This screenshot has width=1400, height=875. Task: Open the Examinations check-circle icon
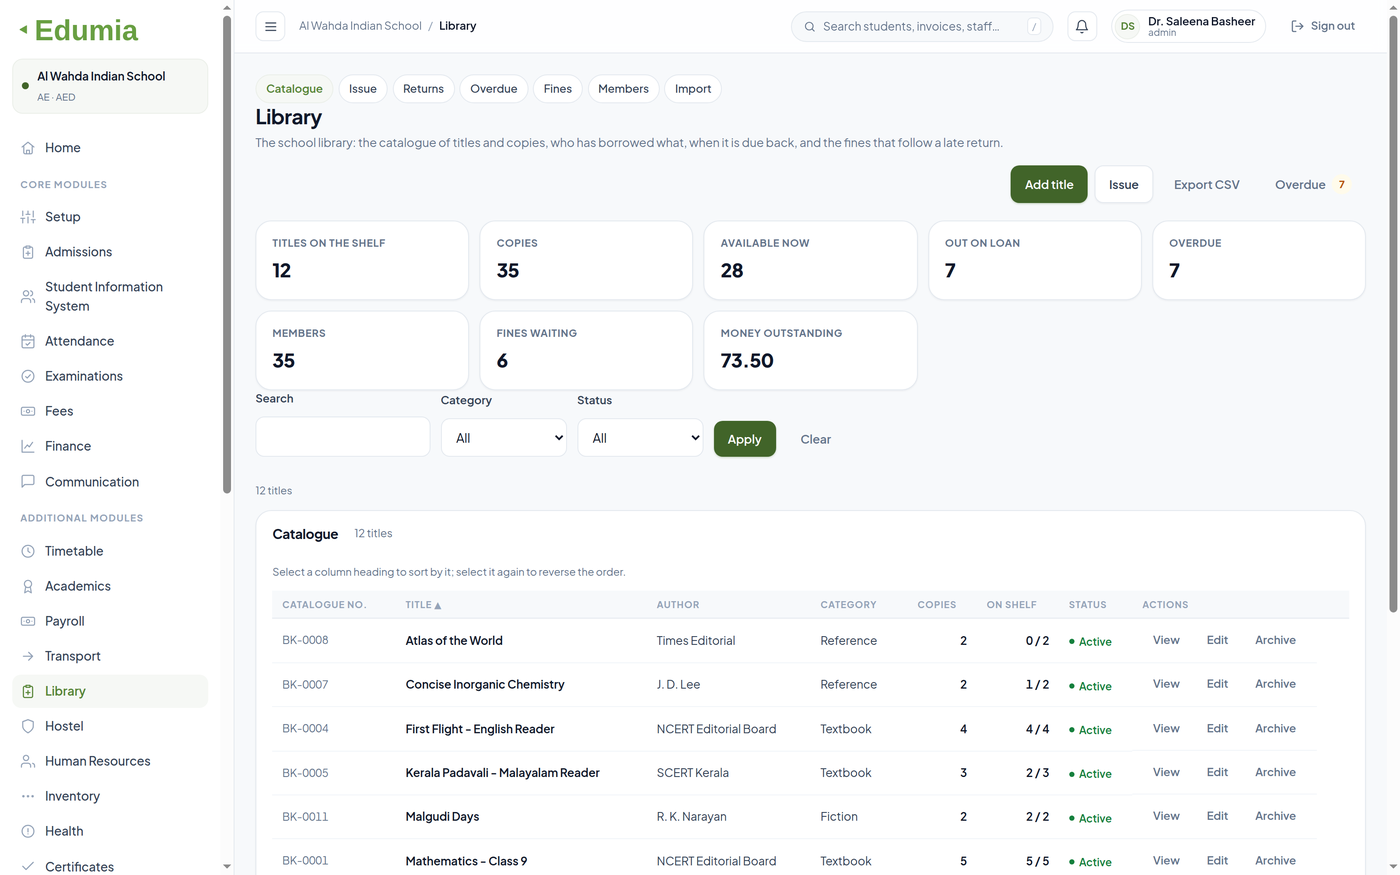point(28,376)
